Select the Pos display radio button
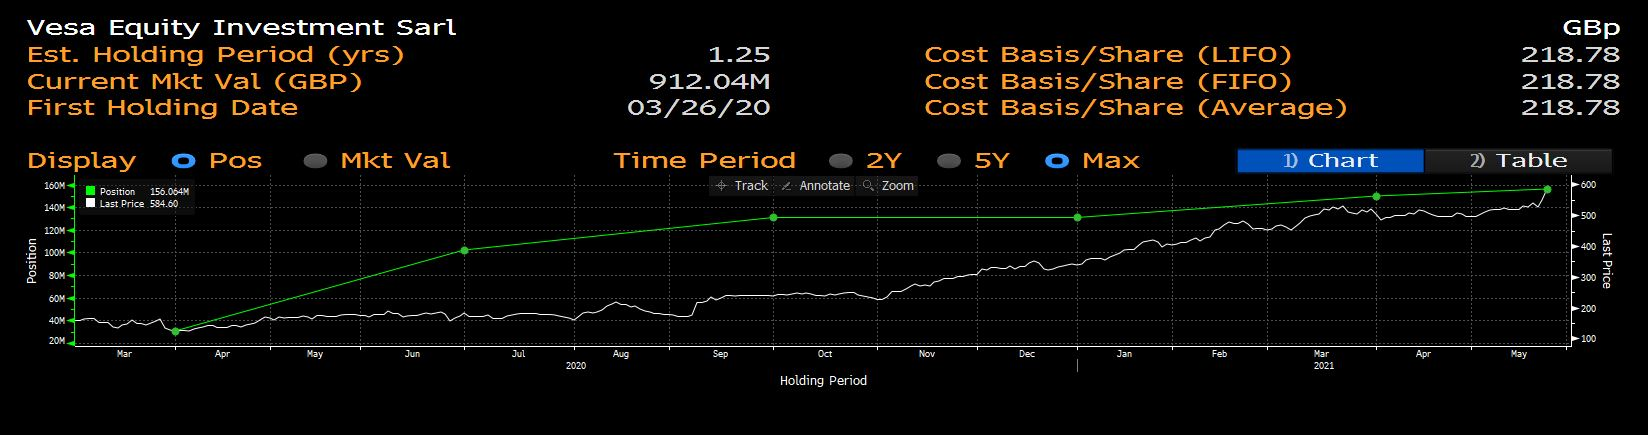The width and height of the screenshot is (1648, 435). pos(184,161)
